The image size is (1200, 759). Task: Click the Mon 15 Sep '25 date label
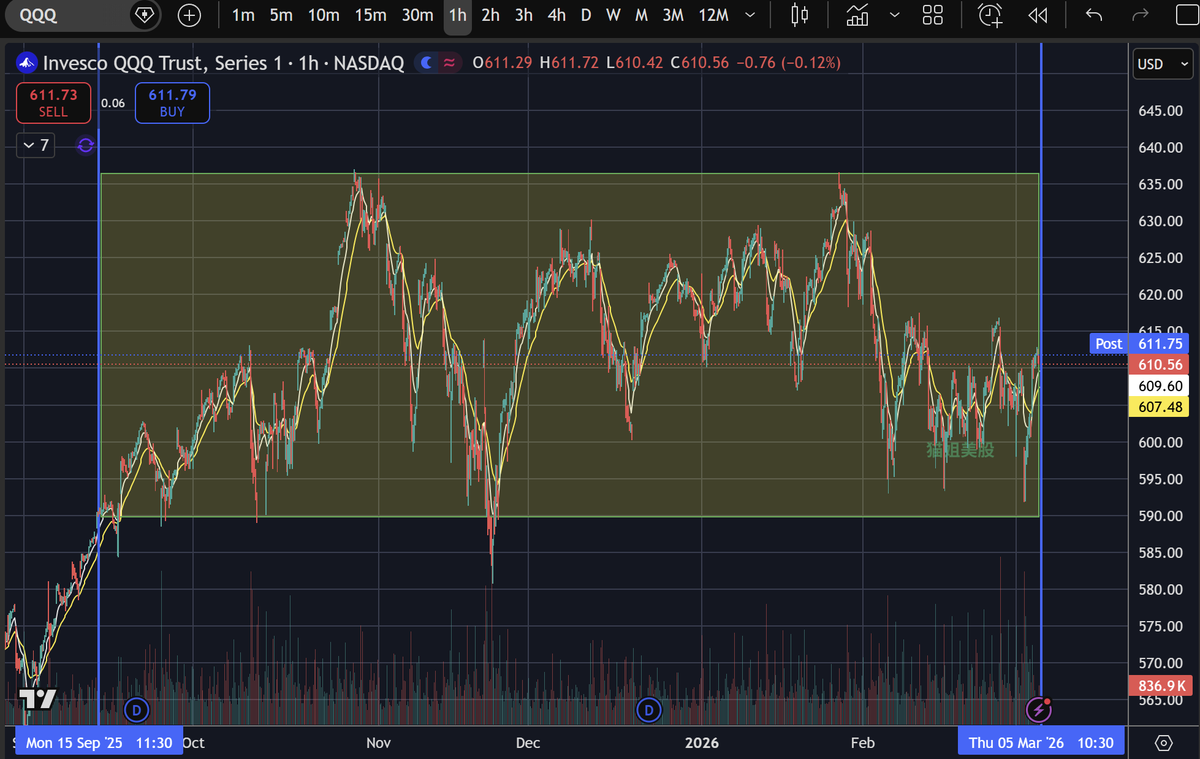tap(100, 743)
